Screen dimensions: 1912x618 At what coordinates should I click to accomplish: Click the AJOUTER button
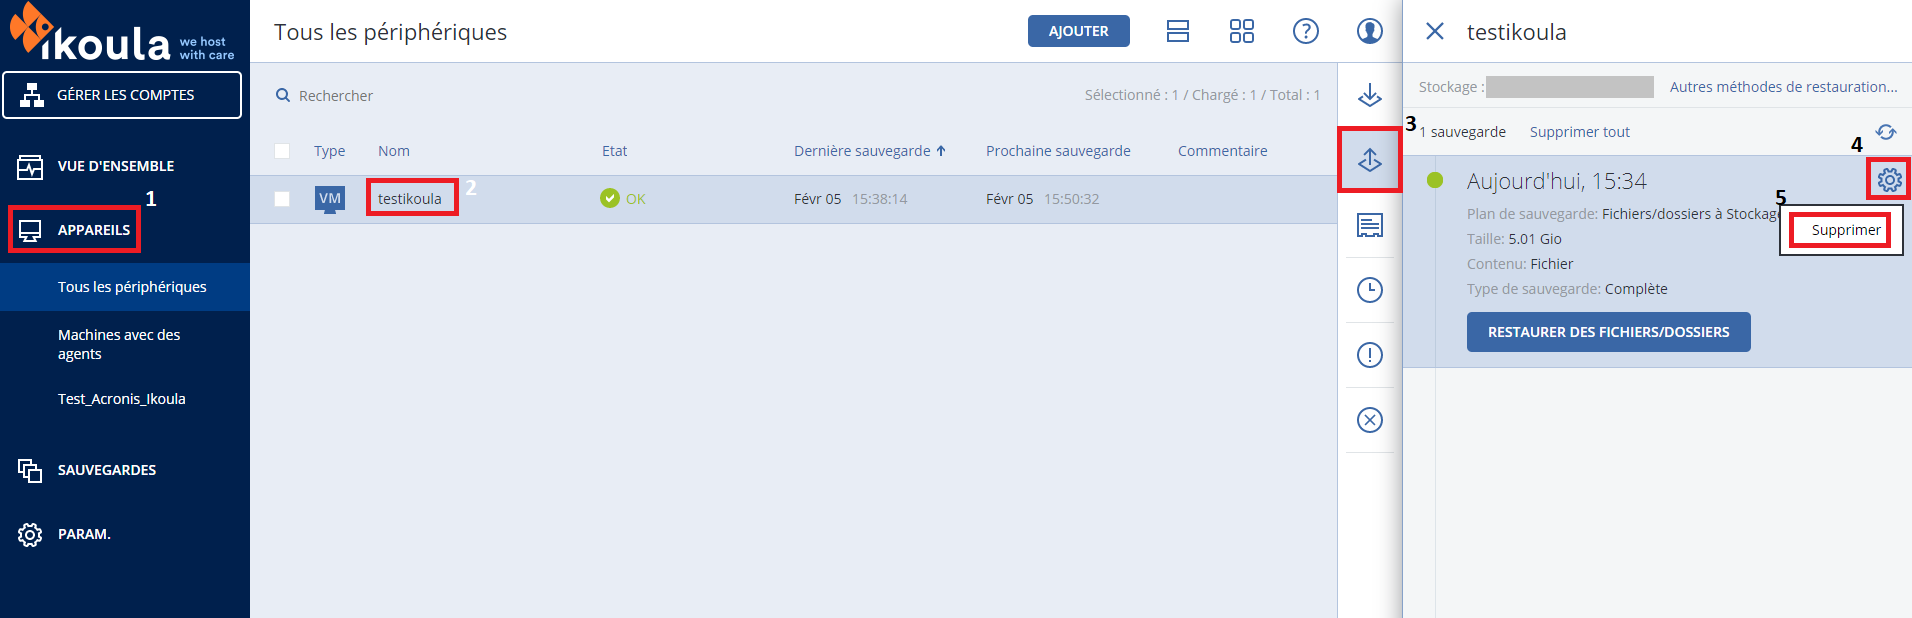(x=1078, y=31)
